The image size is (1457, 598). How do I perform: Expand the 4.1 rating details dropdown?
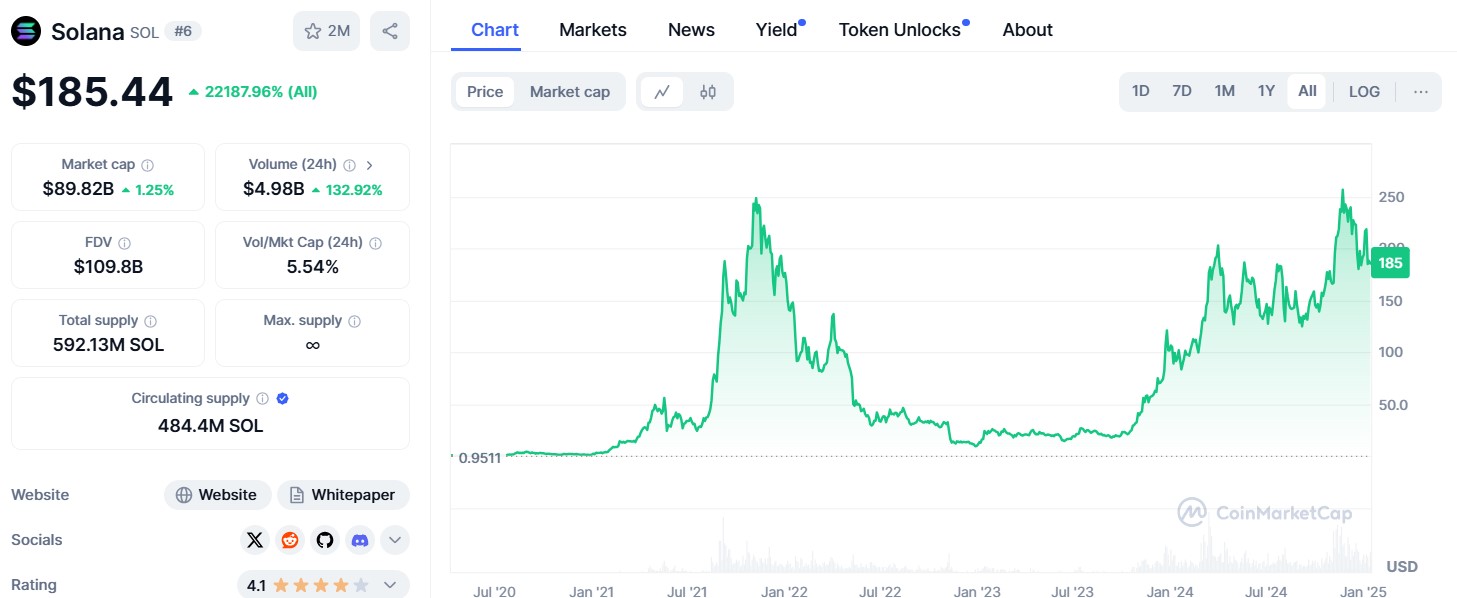(390, 585)
